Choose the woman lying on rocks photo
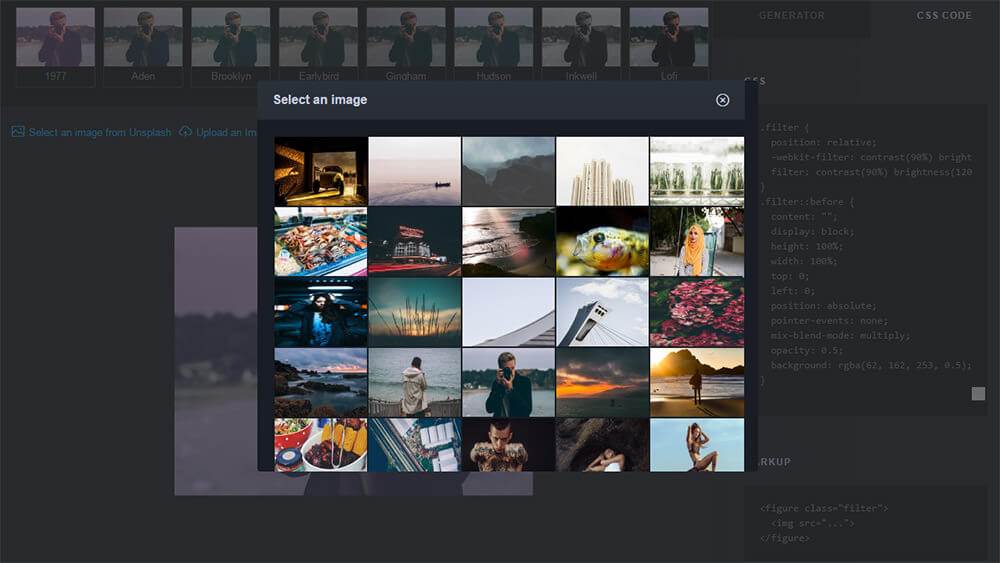Image resolution: width=1000 pixels, height=563 pixels. (x=602, y=445)
